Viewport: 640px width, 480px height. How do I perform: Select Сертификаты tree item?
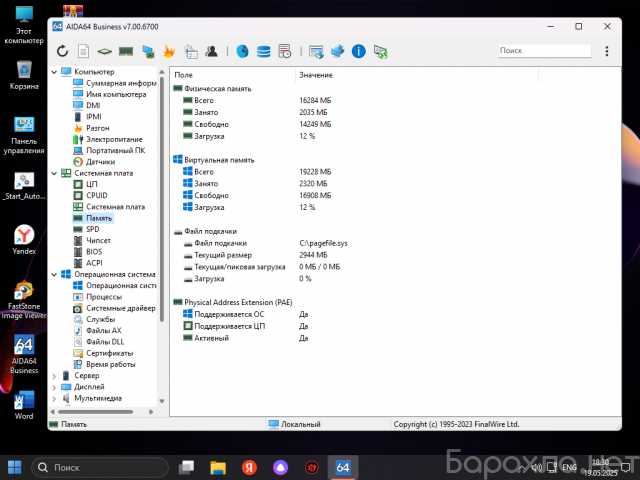109,353
